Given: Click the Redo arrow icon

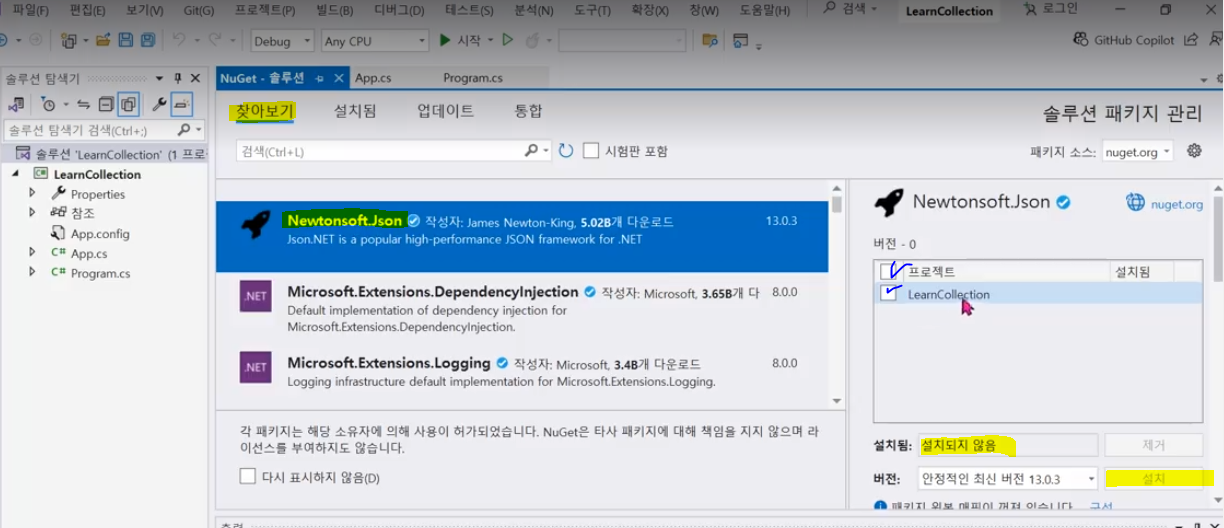Looking at the screenshot, I should pos(216,41).
